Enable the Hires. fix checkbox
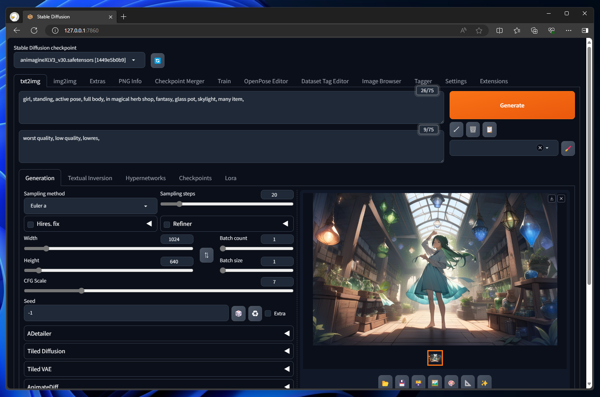This screenshot has width=600, height=397. 30,224
